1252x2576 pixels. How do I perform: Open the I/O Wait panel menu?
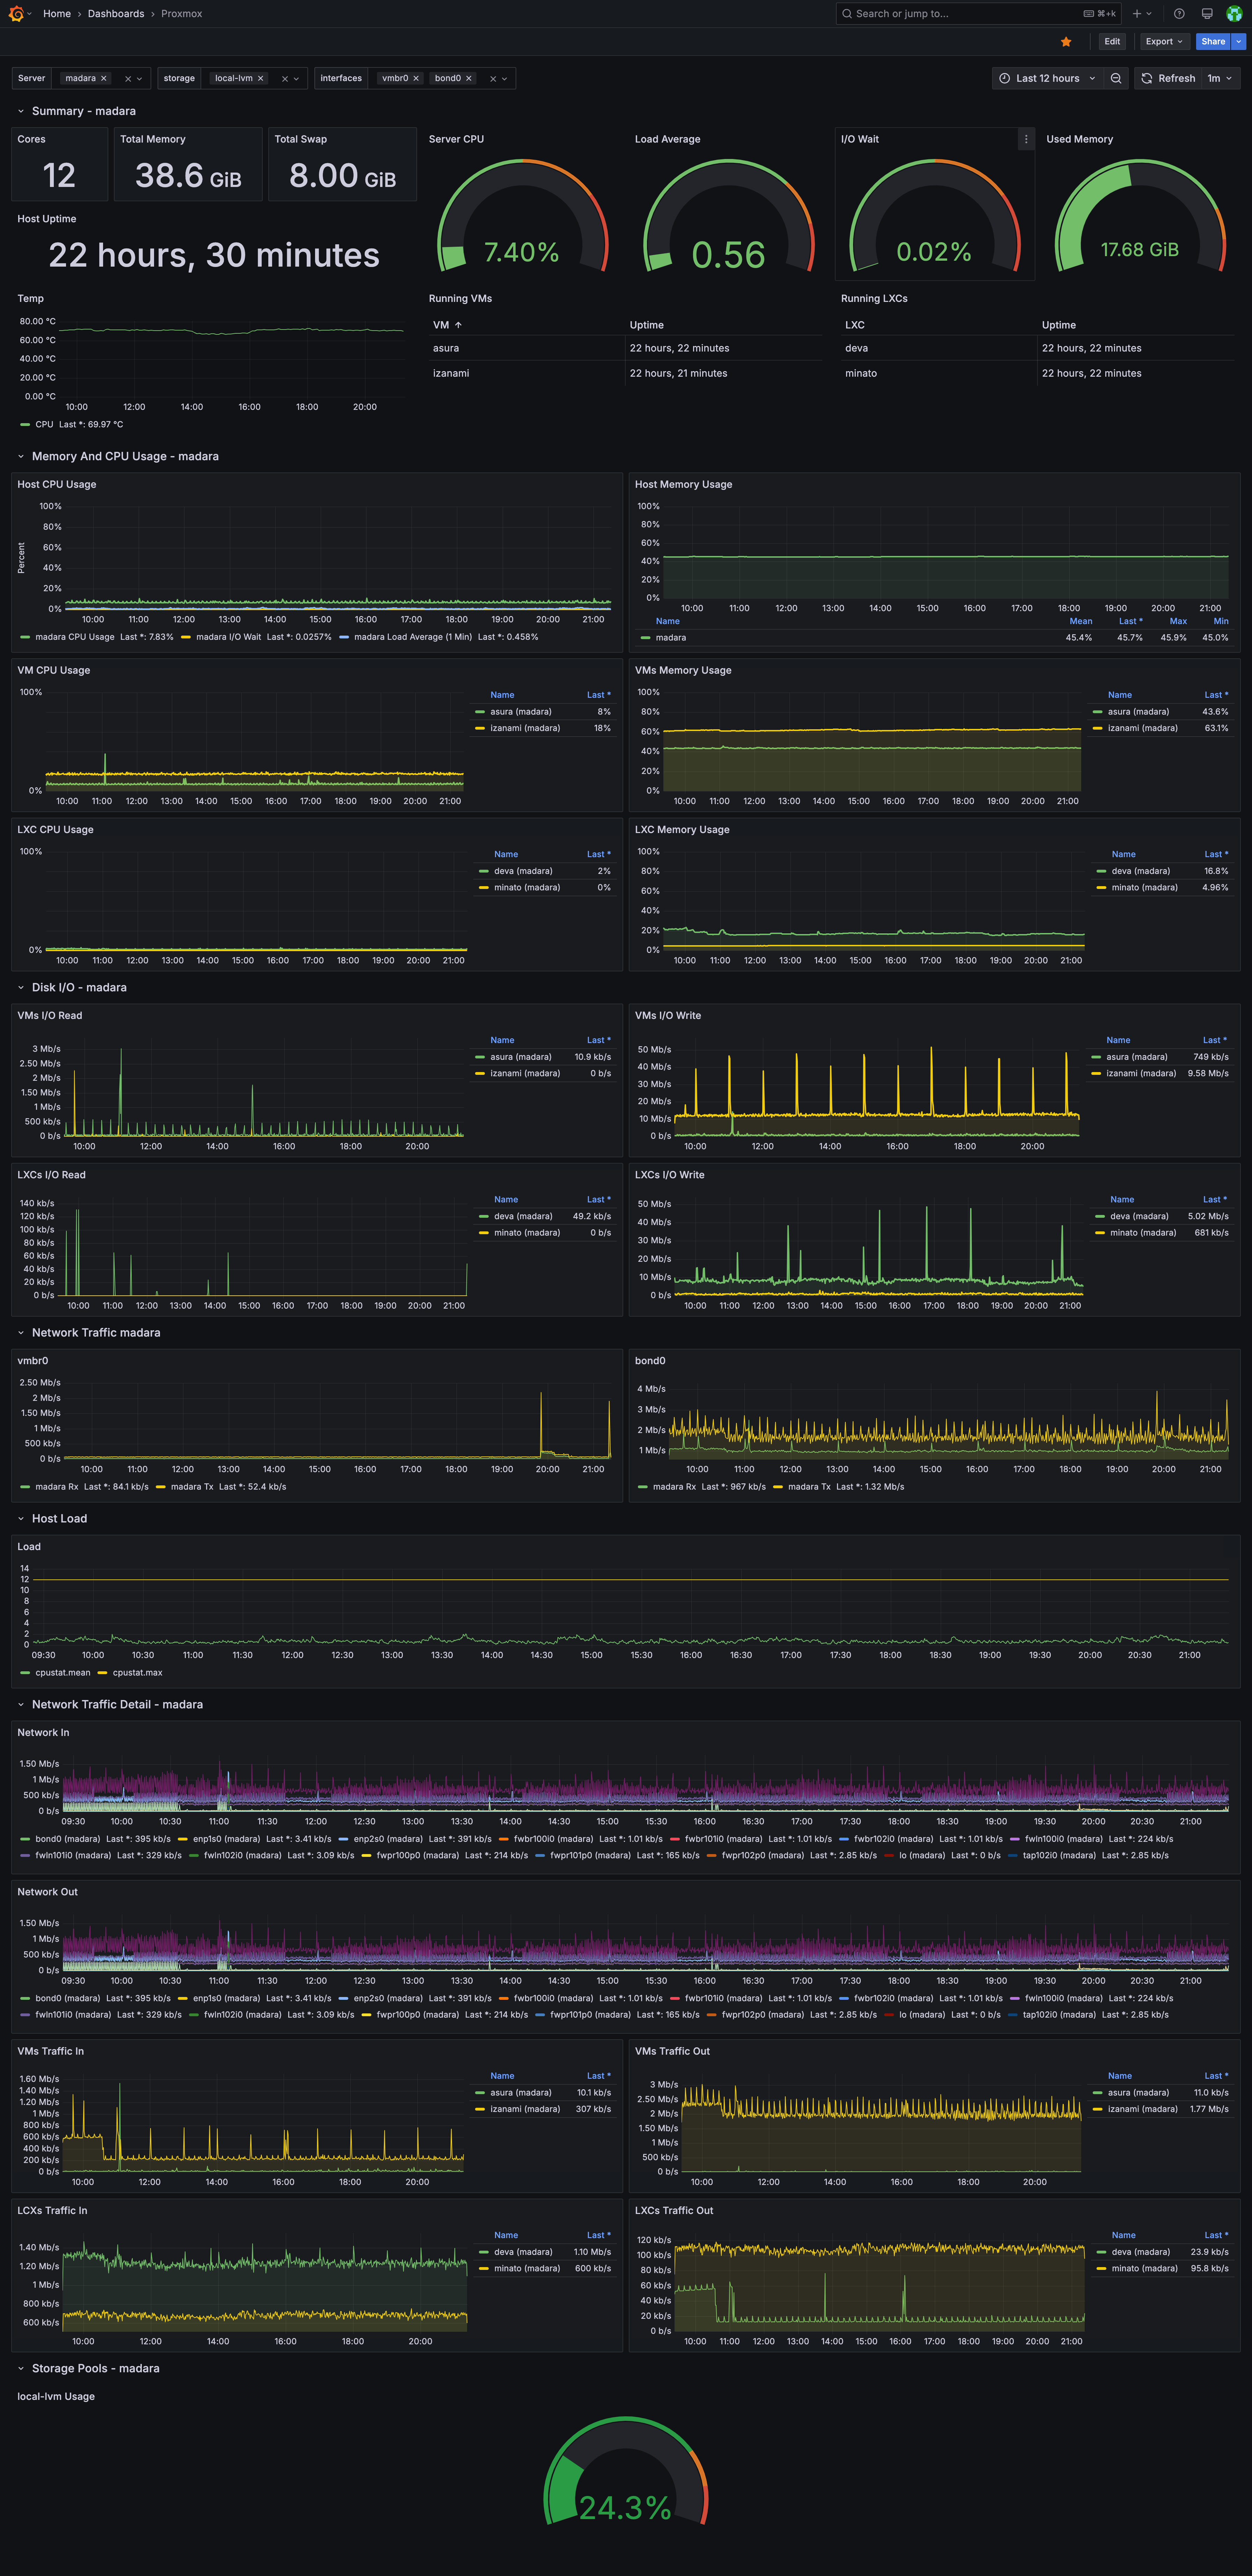pos(1026,139)
